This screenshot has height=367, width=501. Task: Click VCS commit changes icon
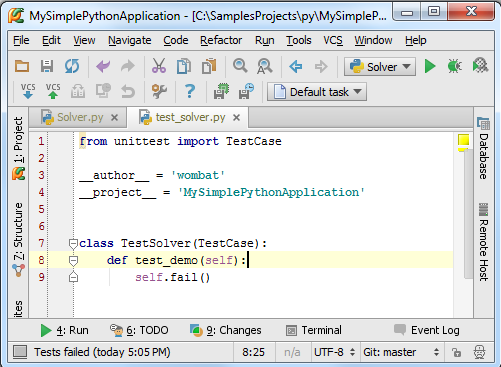(53, 91)
